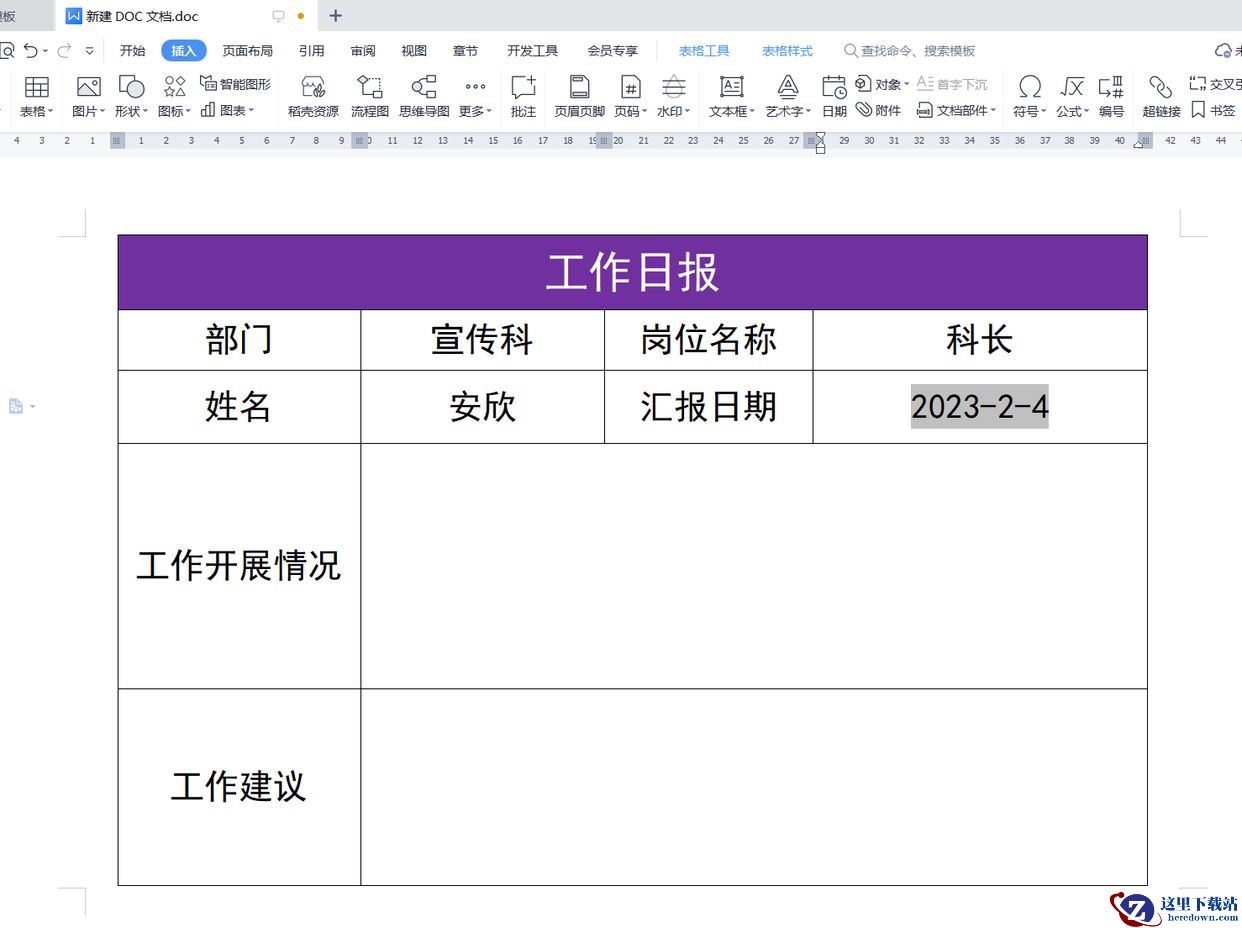Insert 文档部件 document parts
The width and height of the screenshot is (1242, 928).
956,110
